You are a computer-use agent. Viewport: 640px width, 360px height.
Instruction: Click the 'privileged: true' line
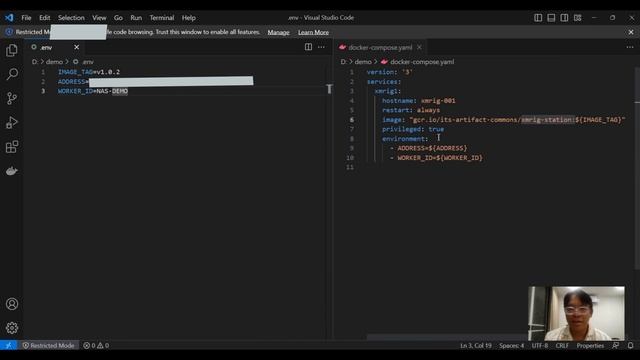click(x=413, y=129)
